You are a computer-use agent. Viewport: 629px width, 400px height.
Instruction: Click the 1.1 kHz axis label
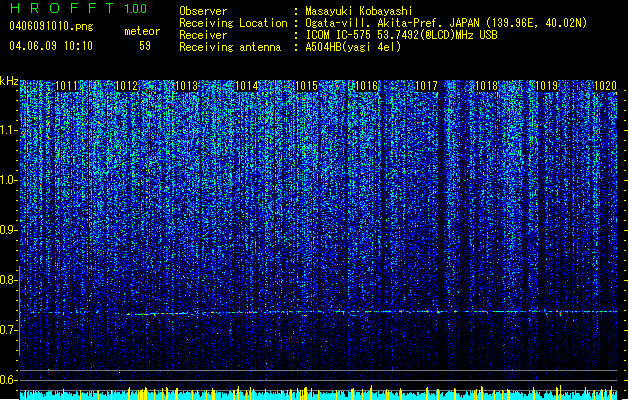click(9, 130)
